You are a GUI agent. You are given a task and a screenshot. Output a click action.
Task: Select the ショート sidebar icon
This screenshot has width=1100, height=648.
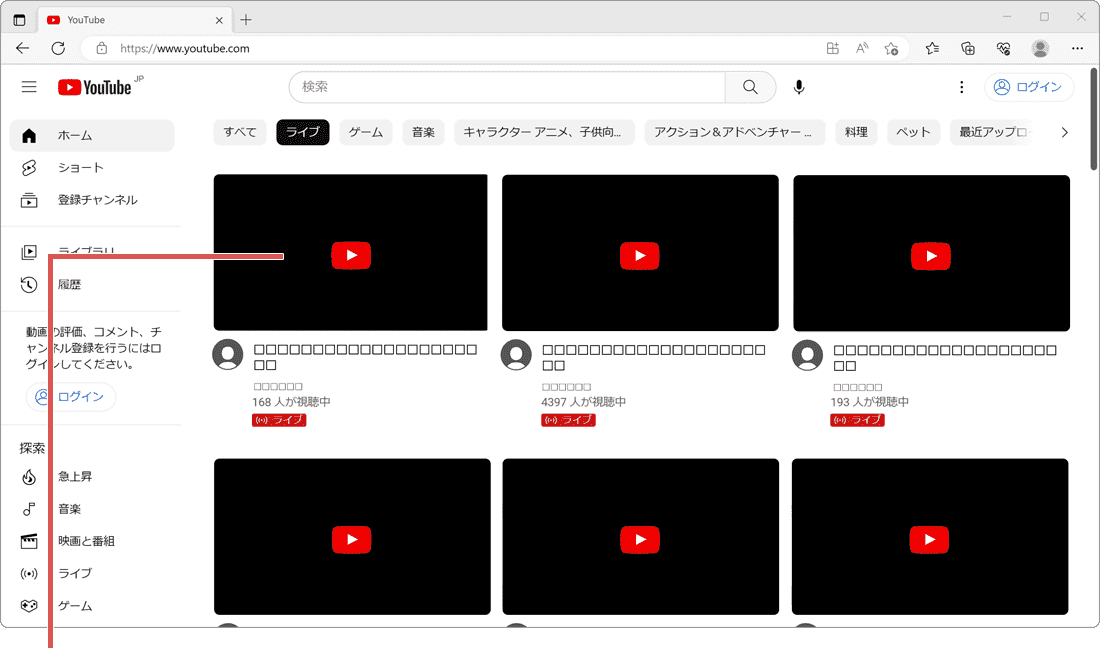(x=29, y=167)
